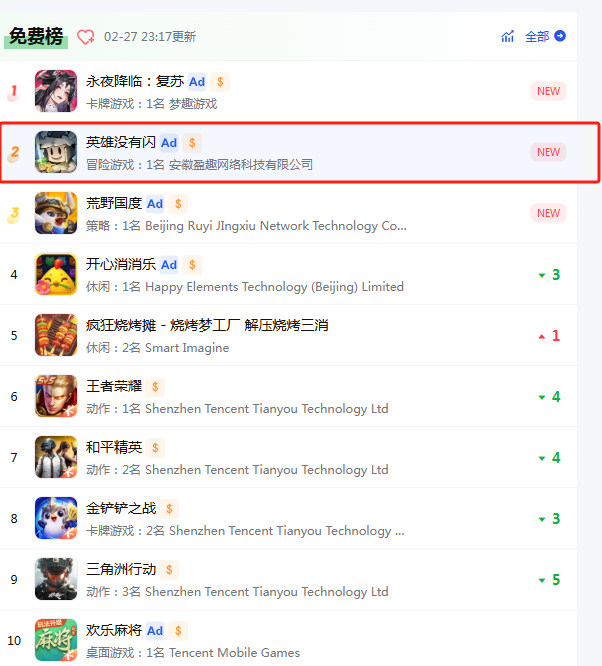Click the heart favorite icon beside 免费榜
602x666 pixels.
pyautogui.click(x=86, y=37)
